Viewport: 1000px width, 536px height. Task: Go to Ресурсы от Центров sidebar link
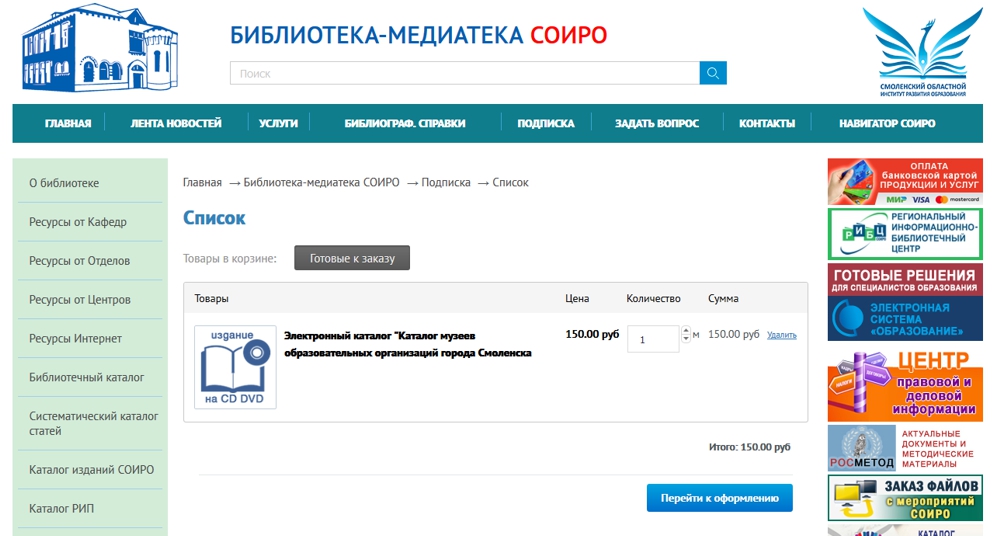tap(80, 300)
